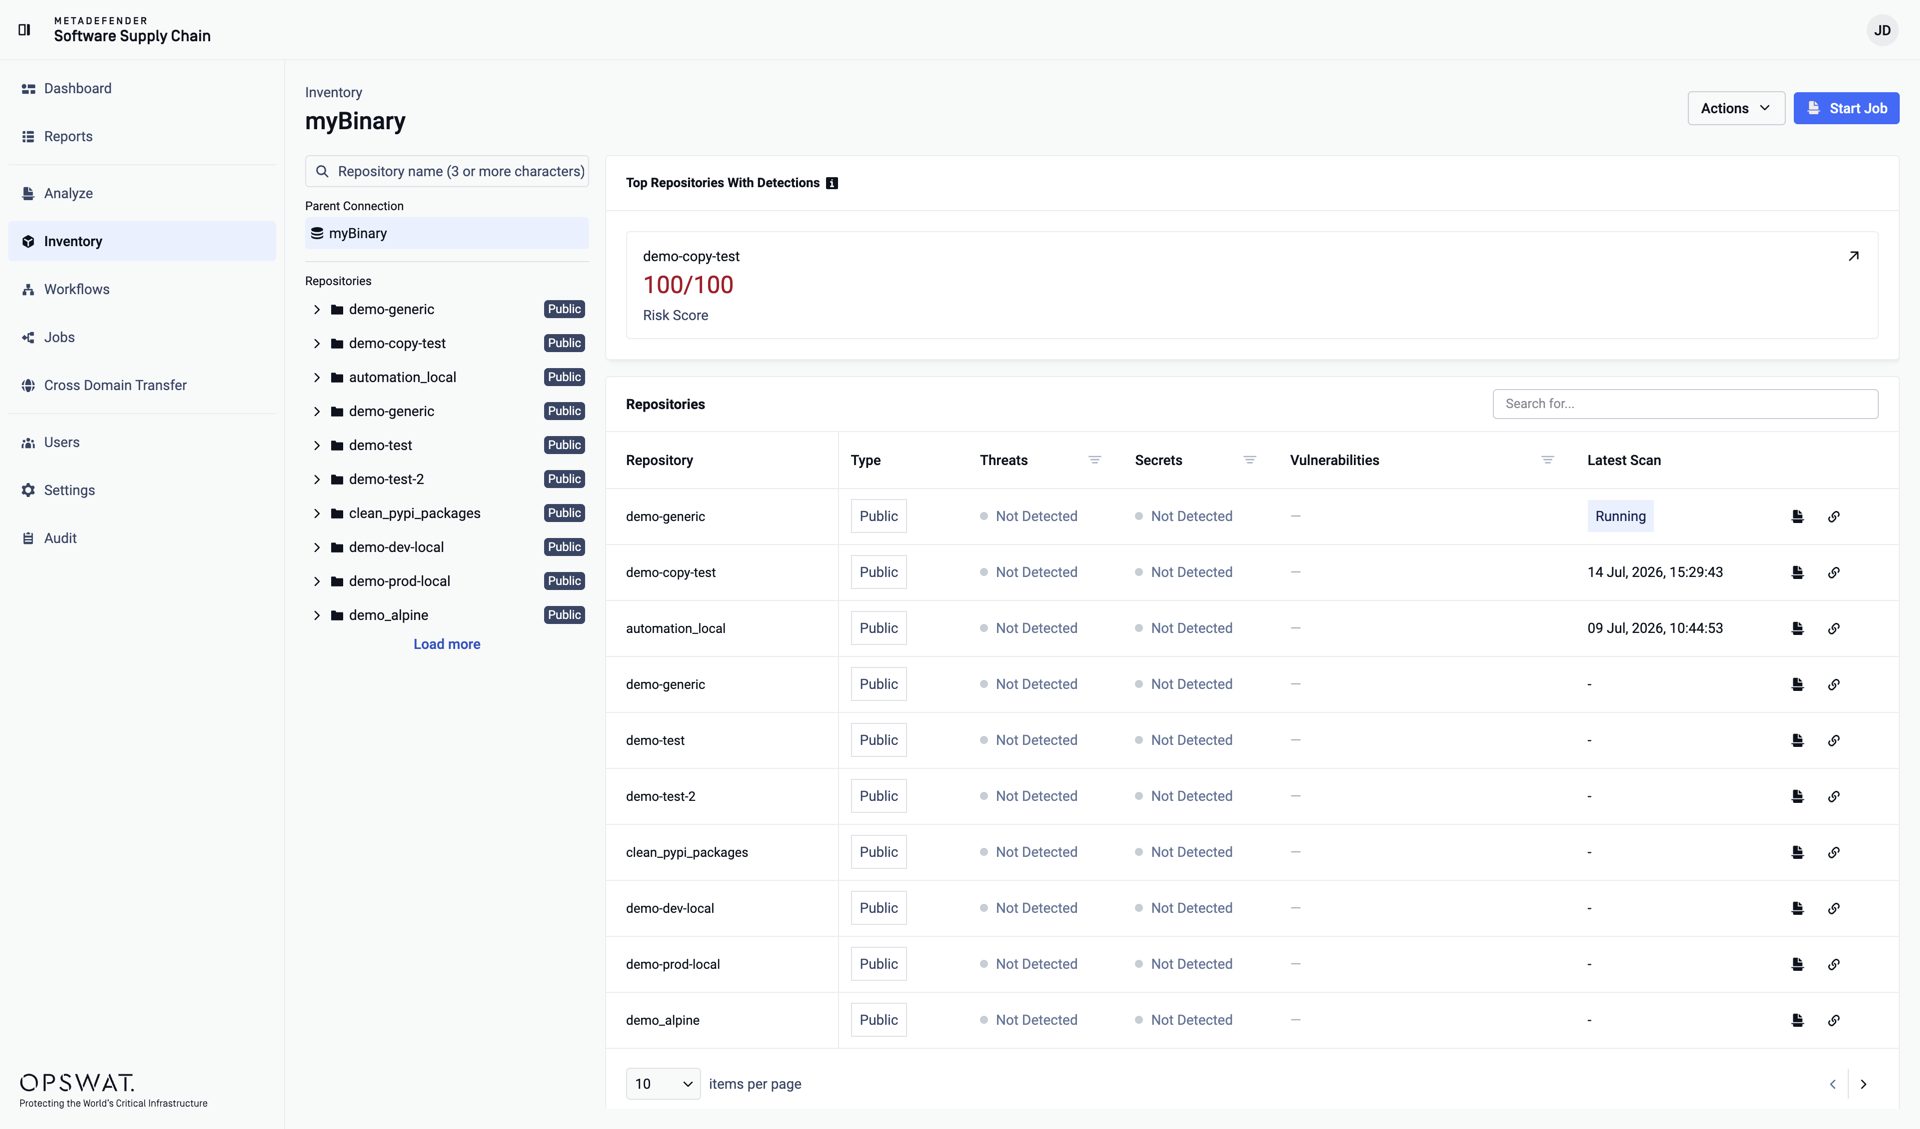Expand the clean_pypi_packages tree node
The width and height of the screenshot is (1920, 1129).
click(317, 514)
